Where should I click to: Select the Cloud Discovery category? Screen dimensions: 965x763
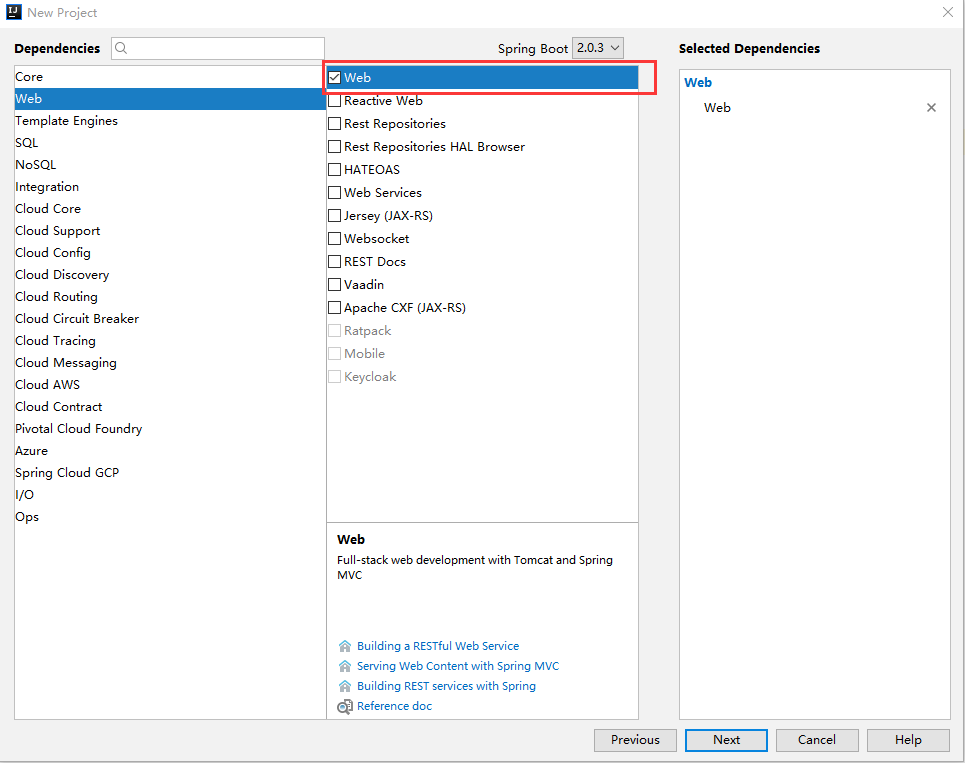170,274
